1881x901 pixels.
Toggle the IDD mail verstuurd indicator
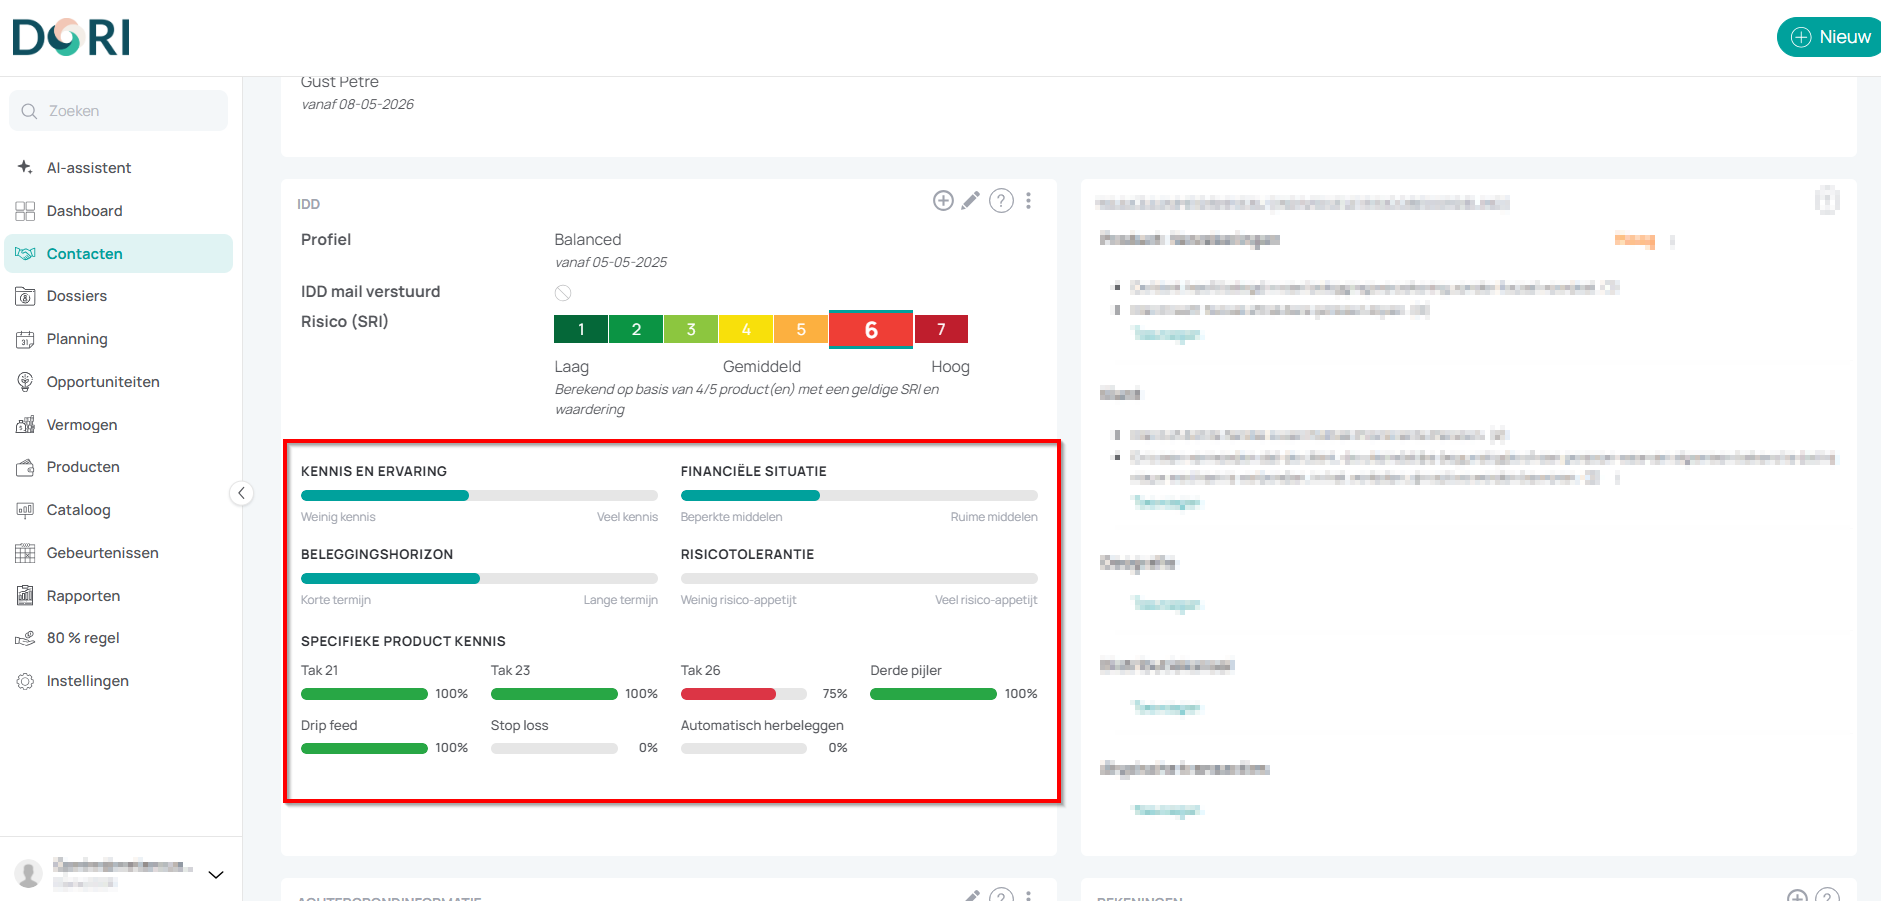point(563,293)
